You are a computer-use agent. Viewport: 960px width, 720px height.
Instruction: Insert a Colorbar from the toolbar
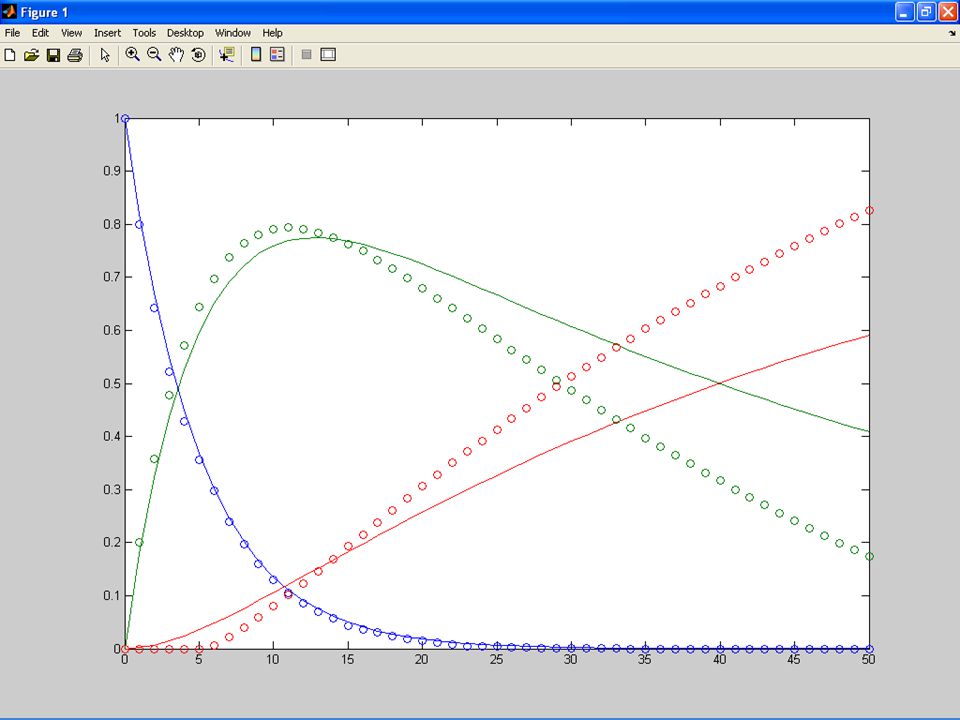click(256, 54)
